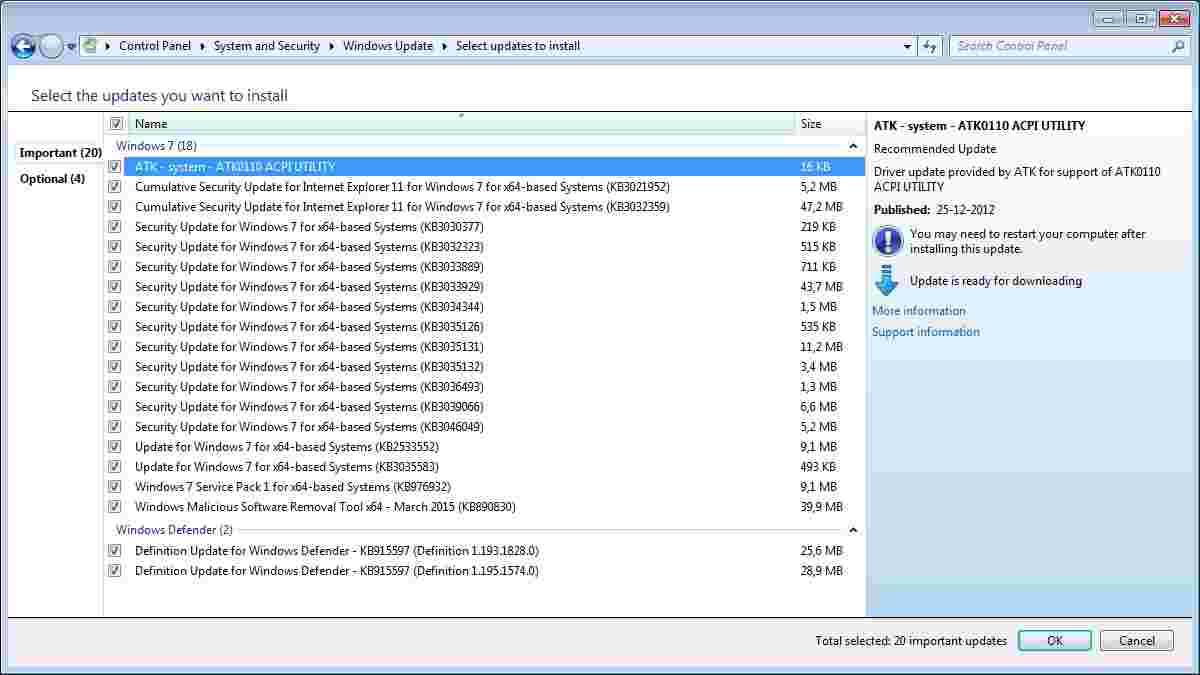Open the More information link
This screenshot has height=675, width=1200.
point(919,311)
